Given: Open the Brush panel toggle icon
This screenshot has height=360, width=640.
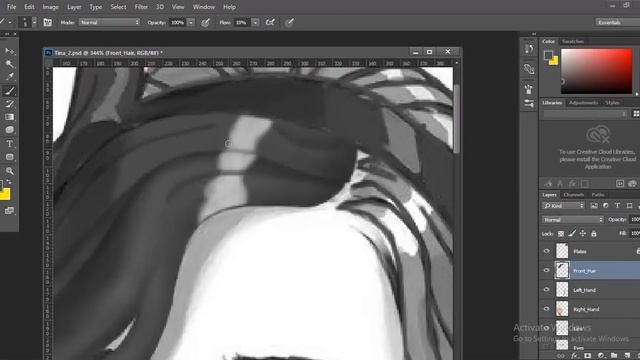Looking at the screenshot, I should point(48,22).
